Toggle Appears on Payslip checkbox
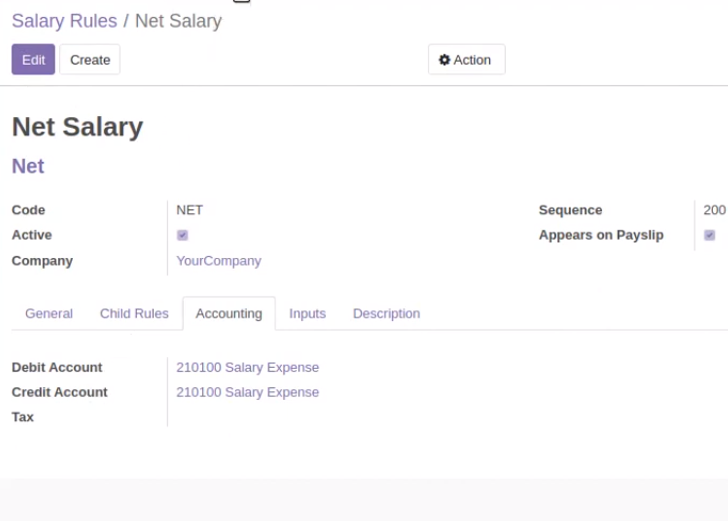This screenshot has width=728, height=521. tap(709, 235)
